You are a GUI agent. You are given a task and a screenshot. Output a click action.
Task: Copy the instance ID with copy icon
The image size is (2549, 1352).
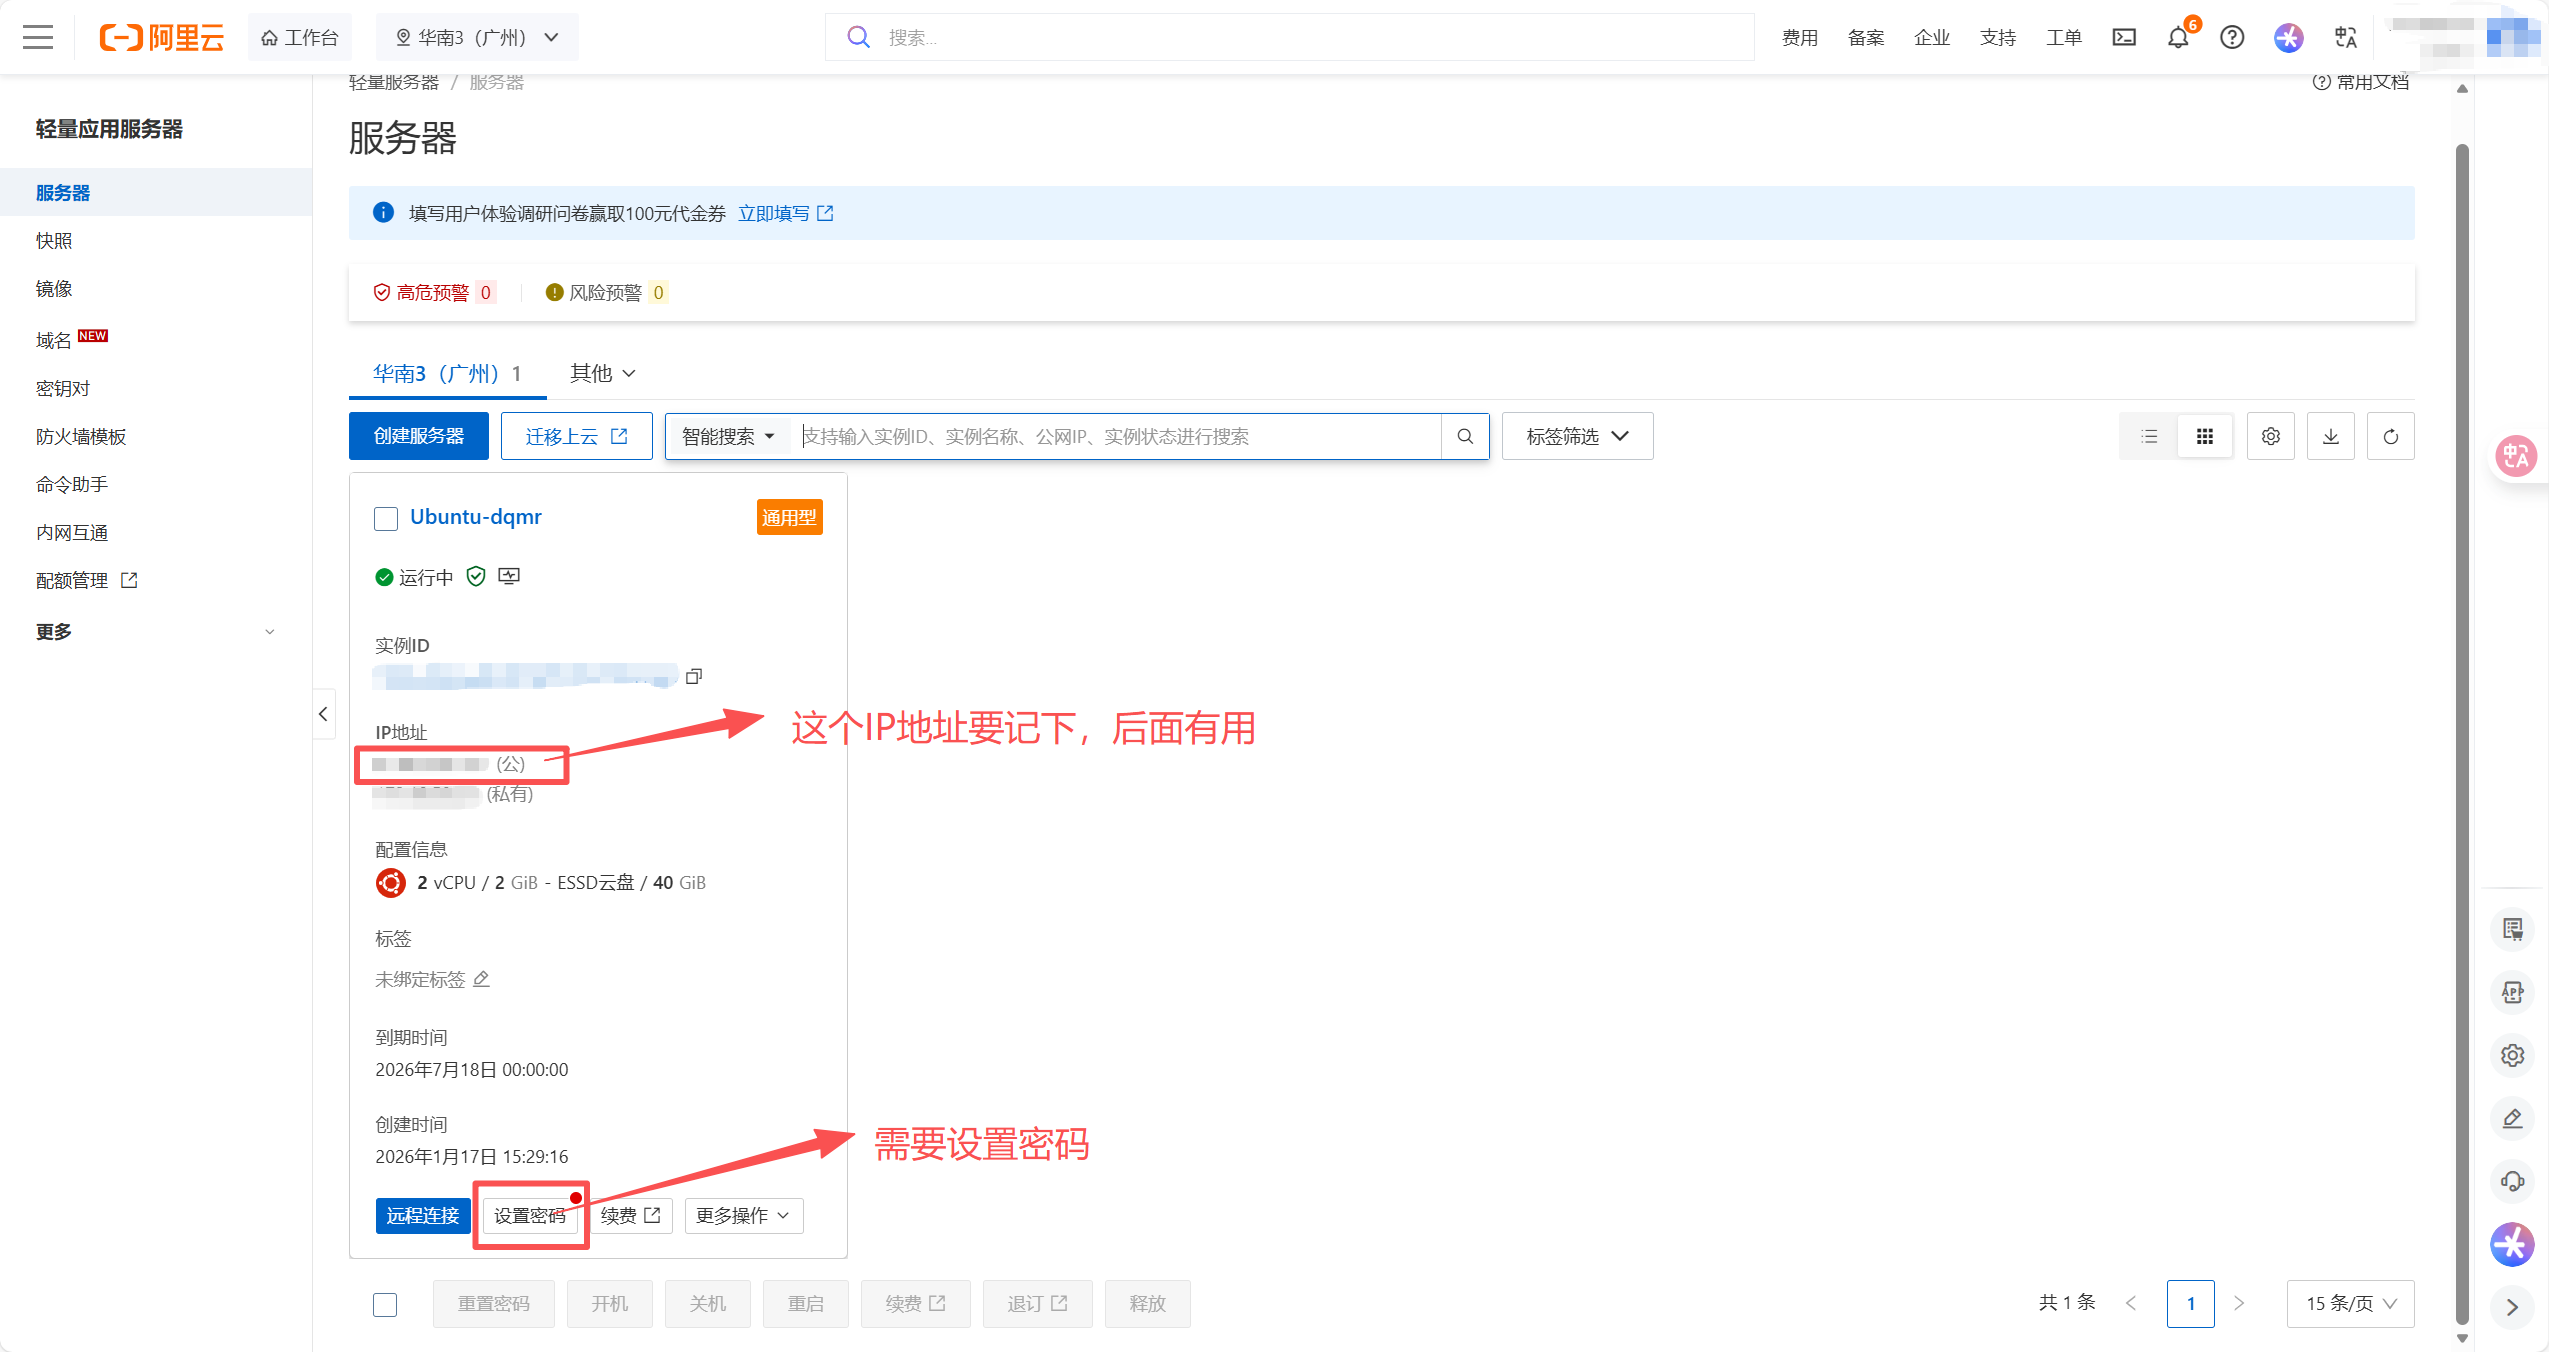[x=693, y=677]
